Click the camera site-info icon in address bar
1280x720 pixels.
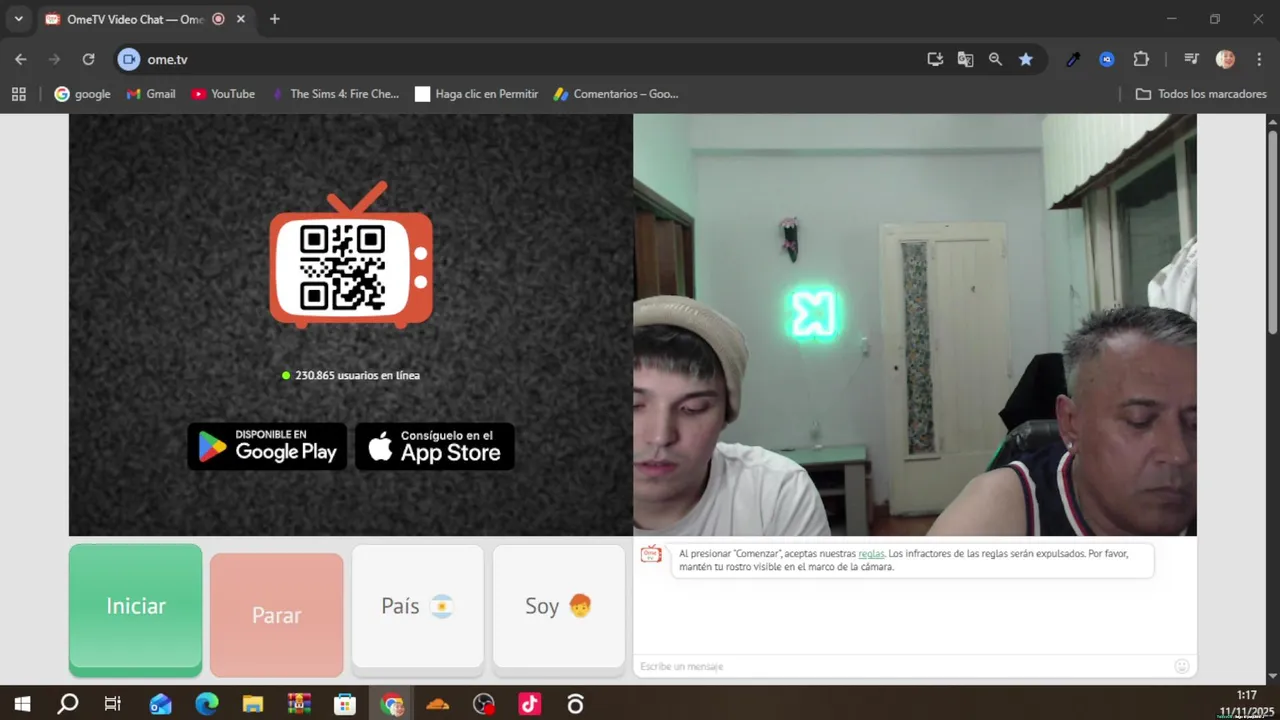click(x=129, y=59)
